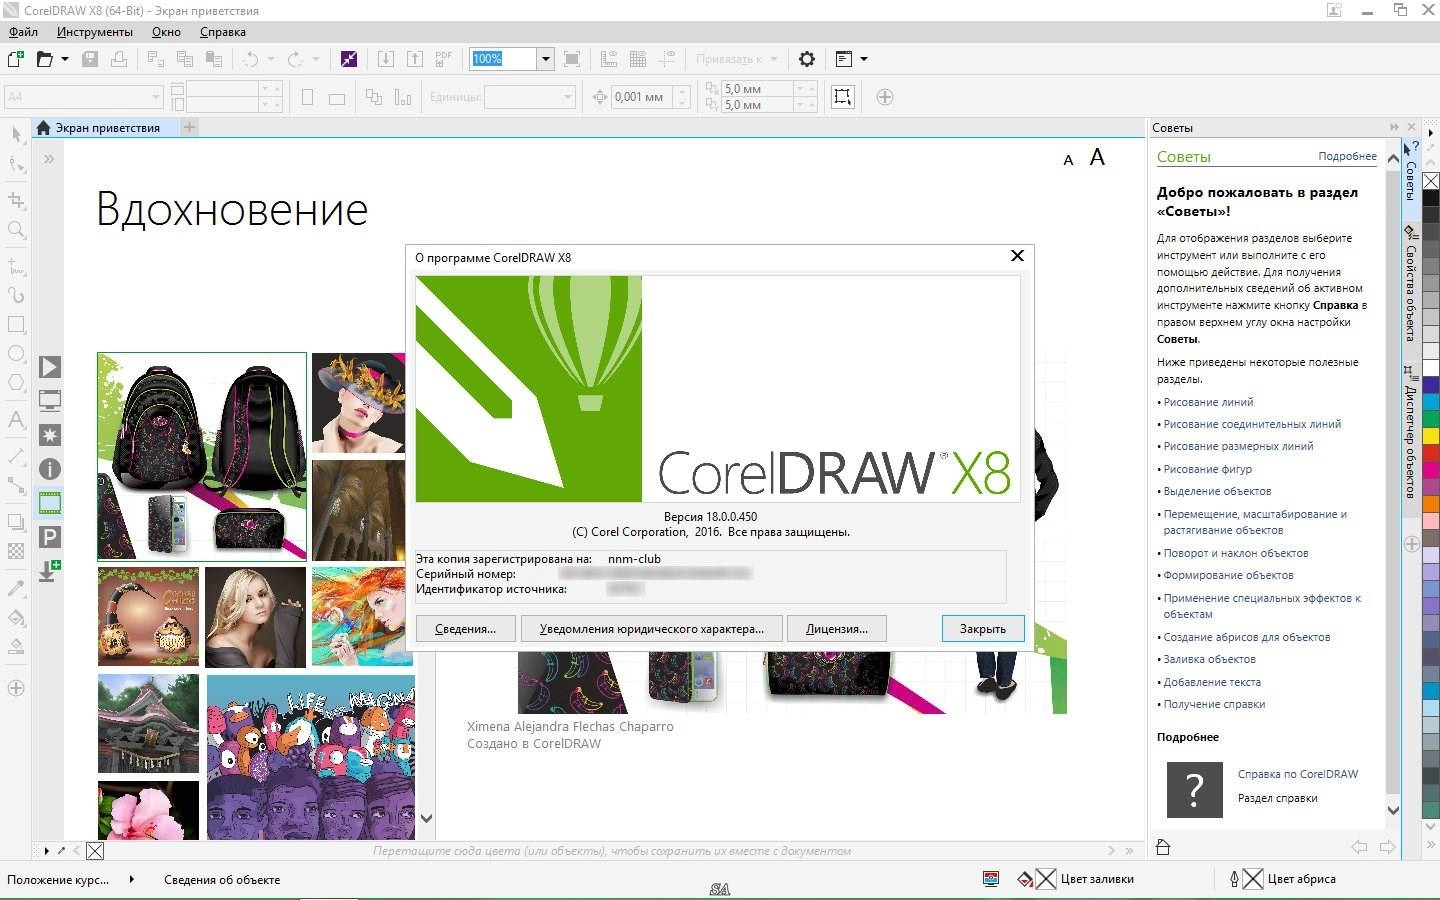Expand the application launcher dropdown arrow
This screenshot has width=1440, height=900.
864,59
